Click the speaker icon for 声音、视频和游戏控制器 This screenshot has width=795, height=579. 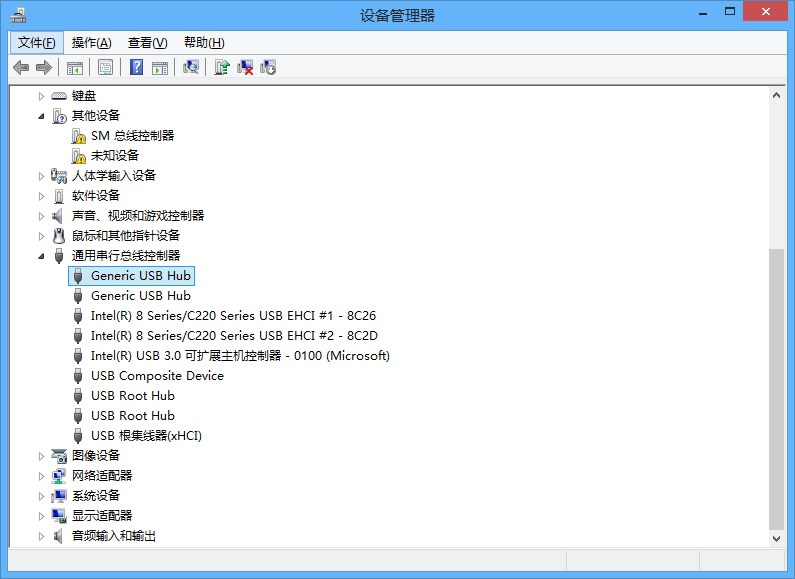click(x=58, y=216)
